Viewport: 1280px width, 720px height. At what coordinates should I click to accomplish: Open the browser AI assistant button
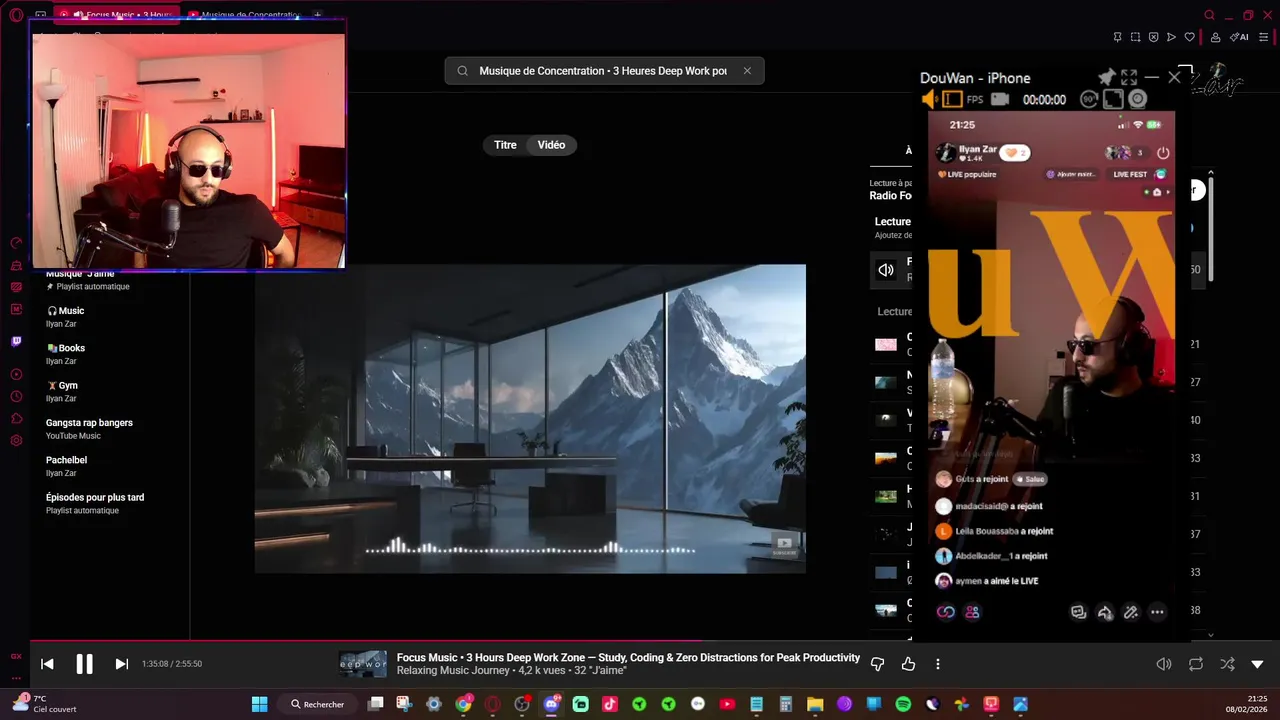(1240, 37)
